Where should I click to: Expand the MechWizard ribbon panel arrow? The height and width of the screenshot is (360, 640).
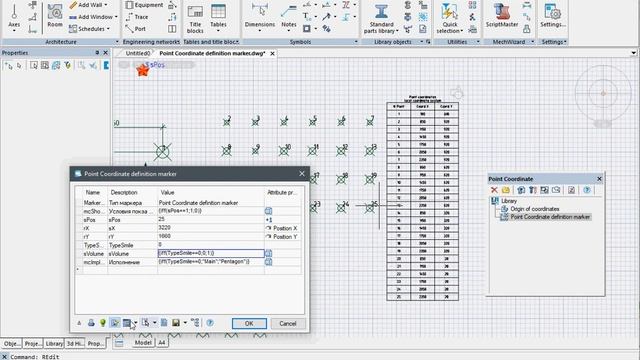click(x=533, y=42)
